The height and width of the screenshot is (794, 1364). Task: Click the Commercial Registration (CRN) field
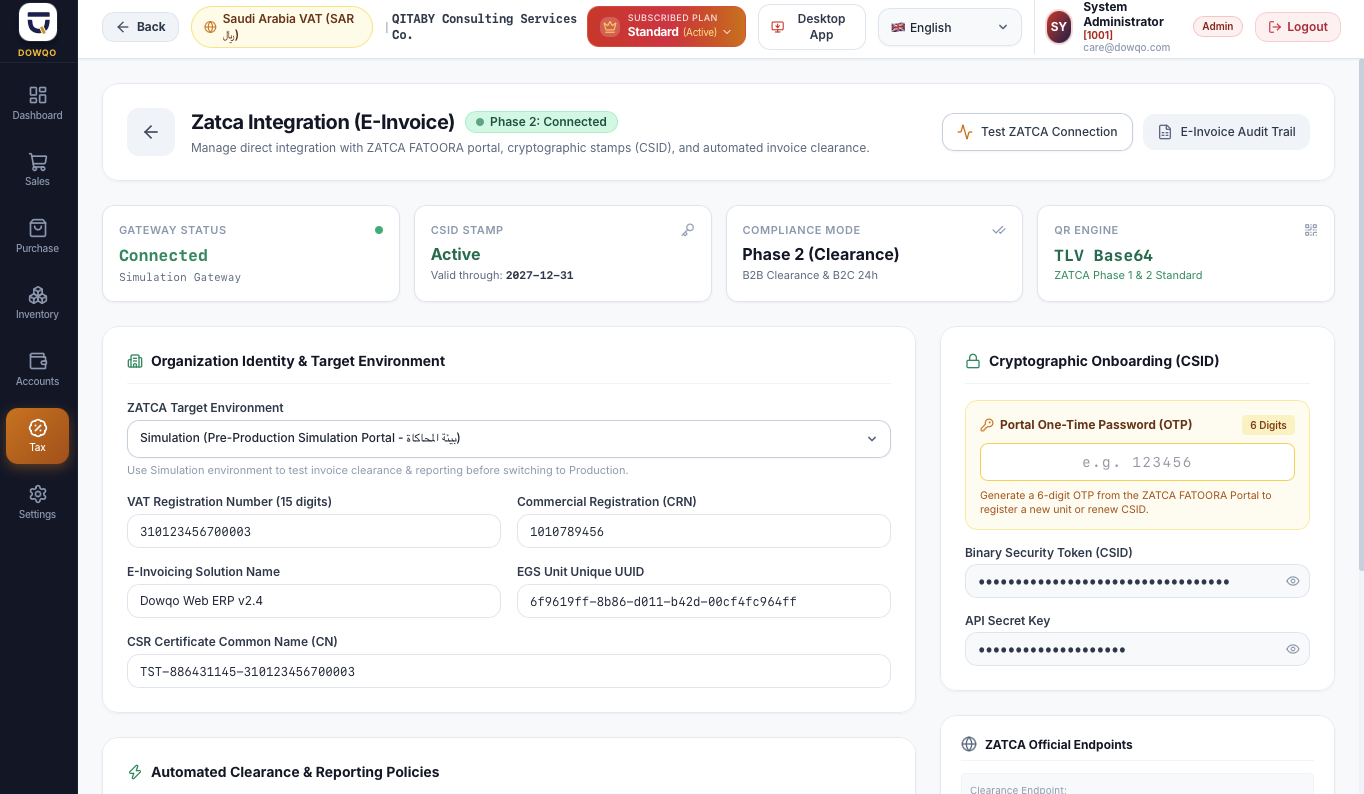tap(704, 531)
